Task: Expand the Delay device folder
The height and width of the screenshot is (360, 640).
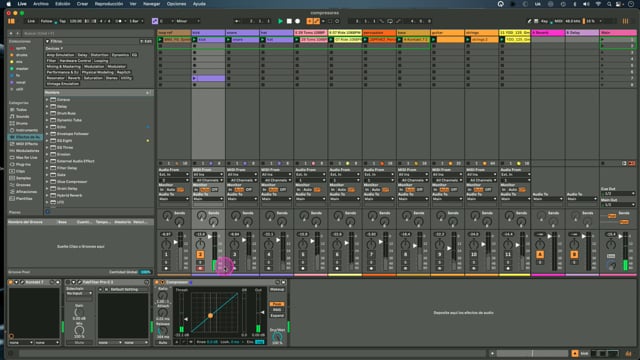Action: pyautogui.click(x=47, y=107)
